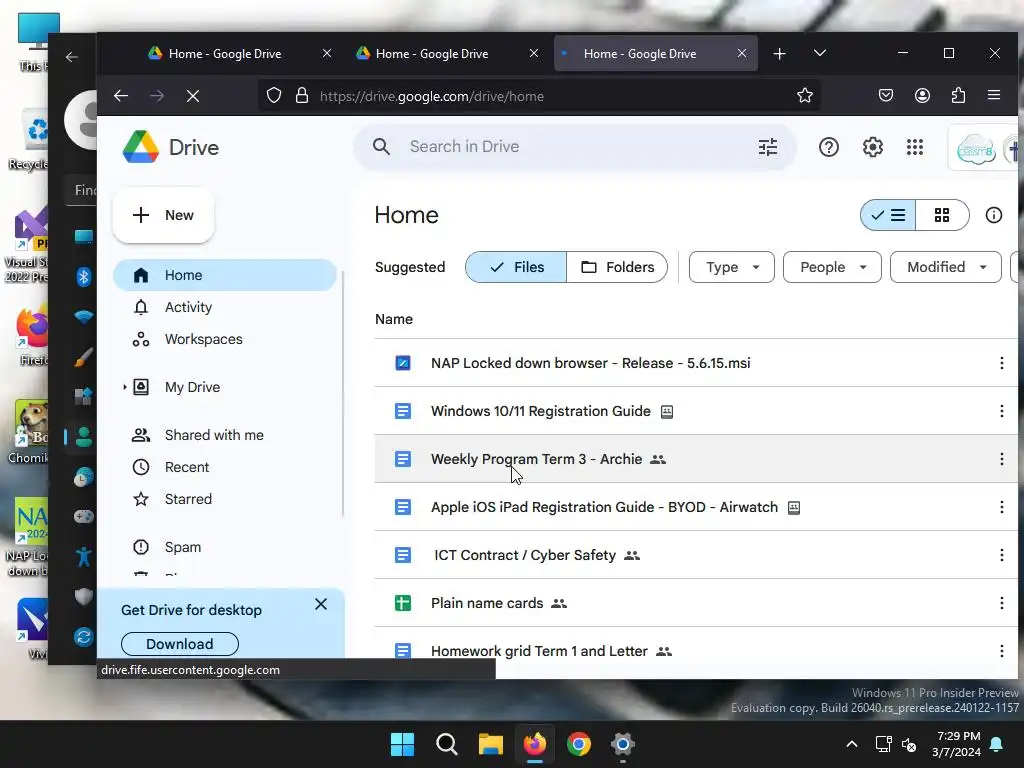Open Drive Settings gear icon
The width and height of the screenshot is (1024, 768).
(x=872, y=147)
